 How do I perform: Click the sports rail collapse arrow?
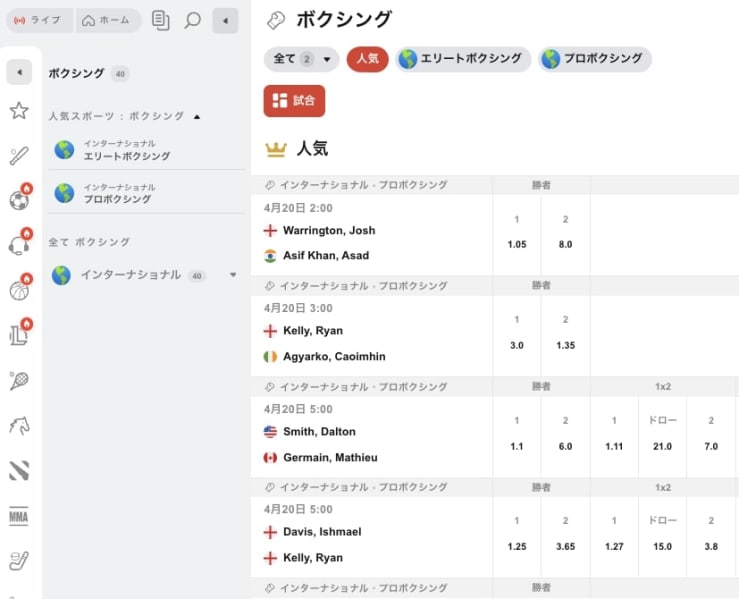tap(19, 72)
